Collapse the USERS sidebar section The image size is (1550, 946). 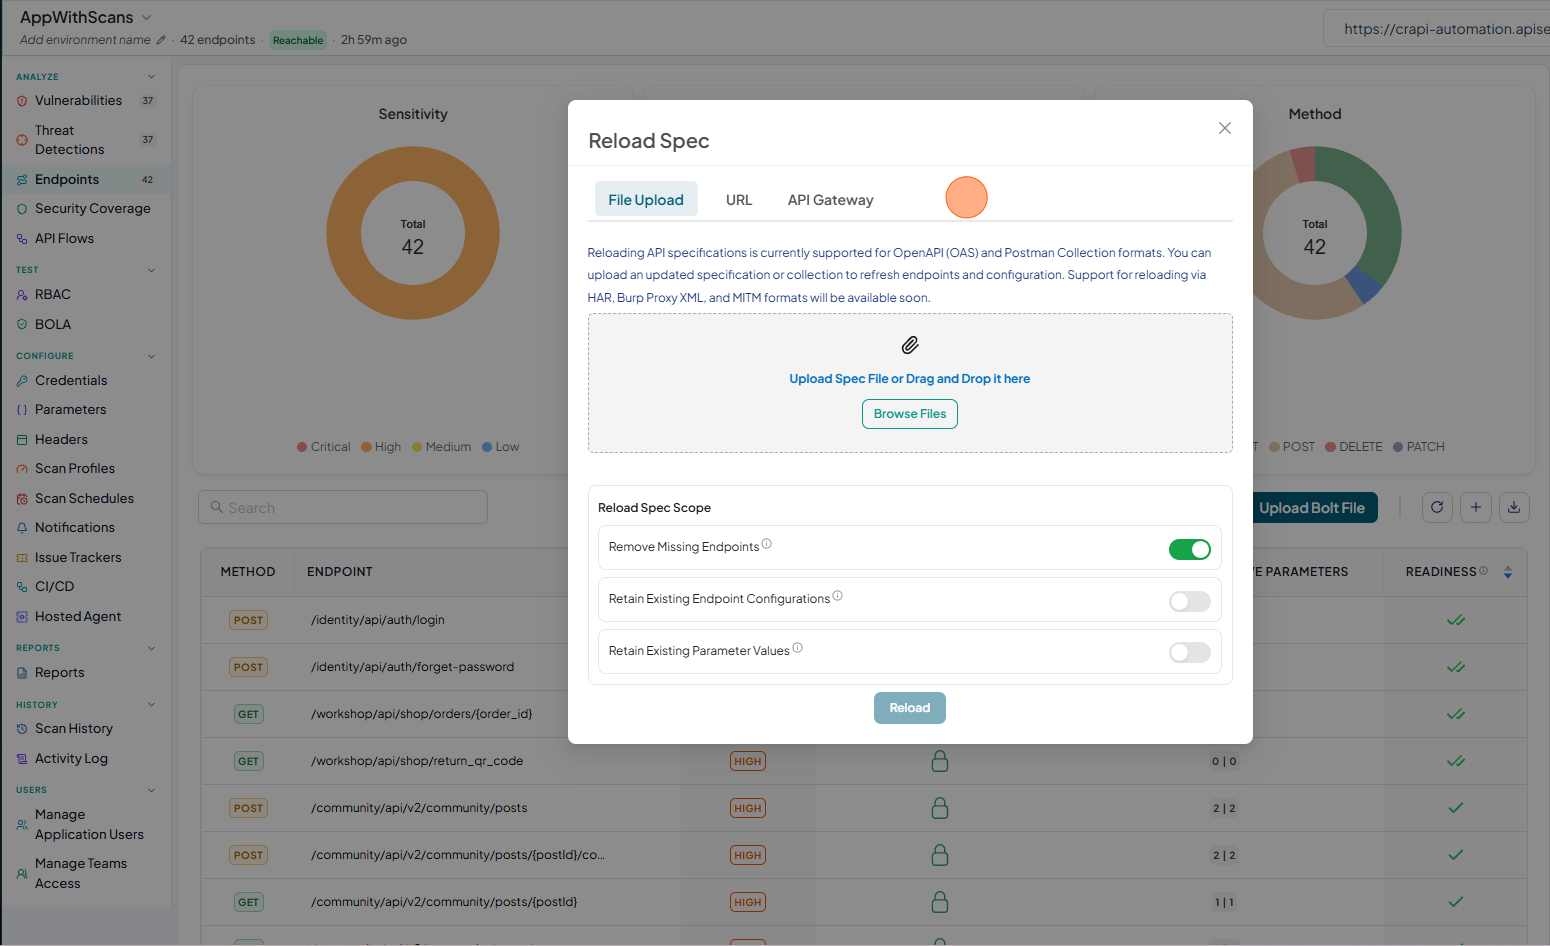pos(152,790)
